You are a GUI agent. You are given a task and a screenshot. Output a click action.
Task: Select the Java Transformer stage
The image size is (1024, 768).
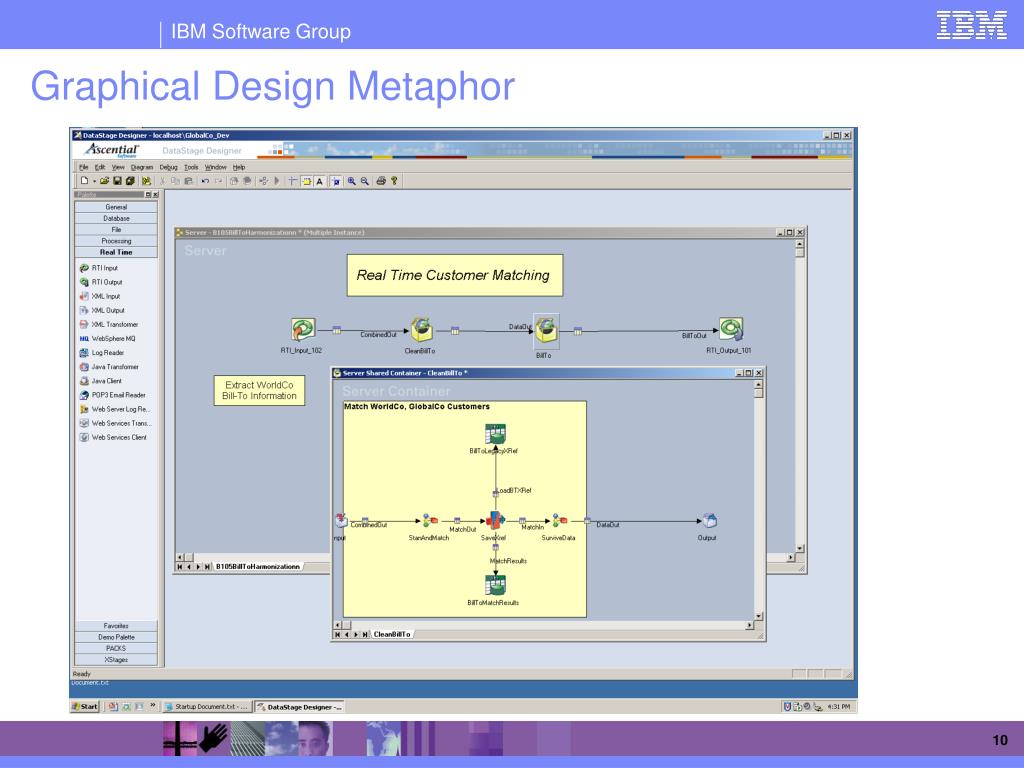(x=108, y=367)
